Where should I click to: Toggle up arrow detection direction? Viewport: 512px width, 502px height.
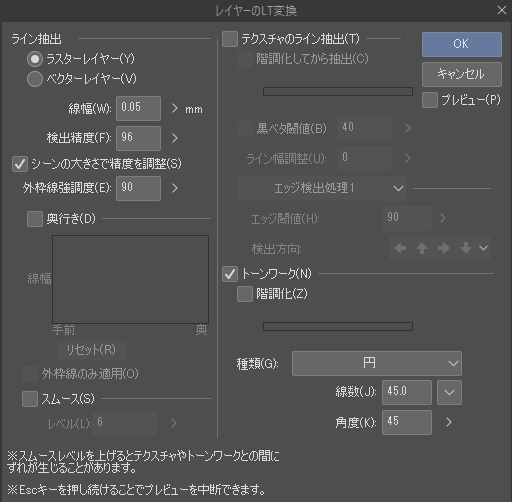pyautogui.click(x=422, y=248)
